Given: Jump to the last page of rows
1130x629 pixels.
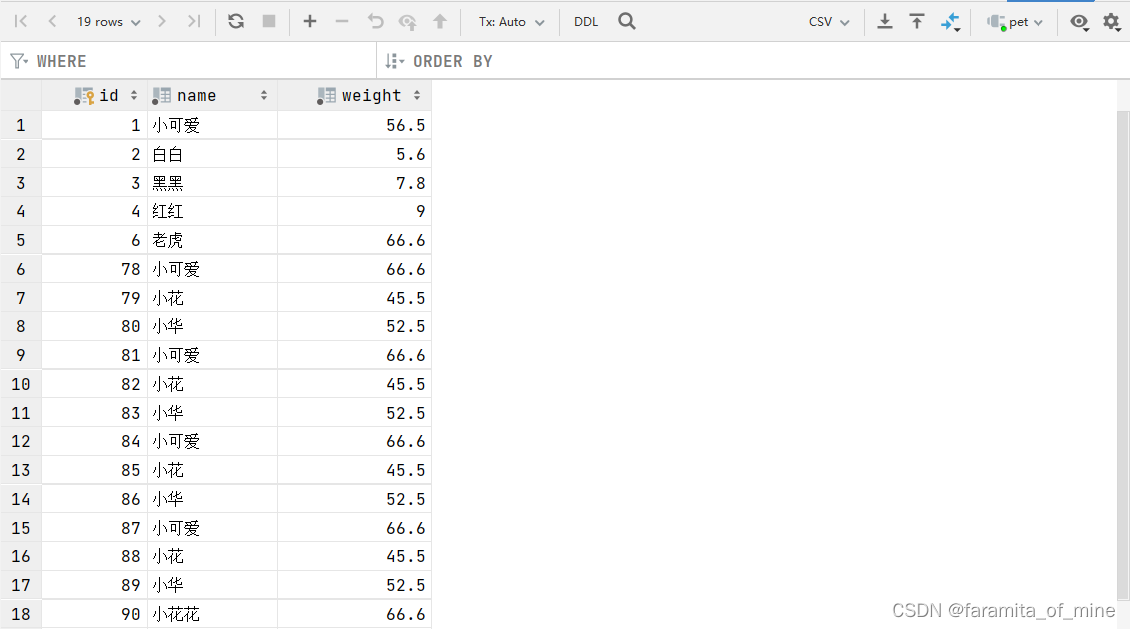Looking at the screenshot, I should pos(193,22).
